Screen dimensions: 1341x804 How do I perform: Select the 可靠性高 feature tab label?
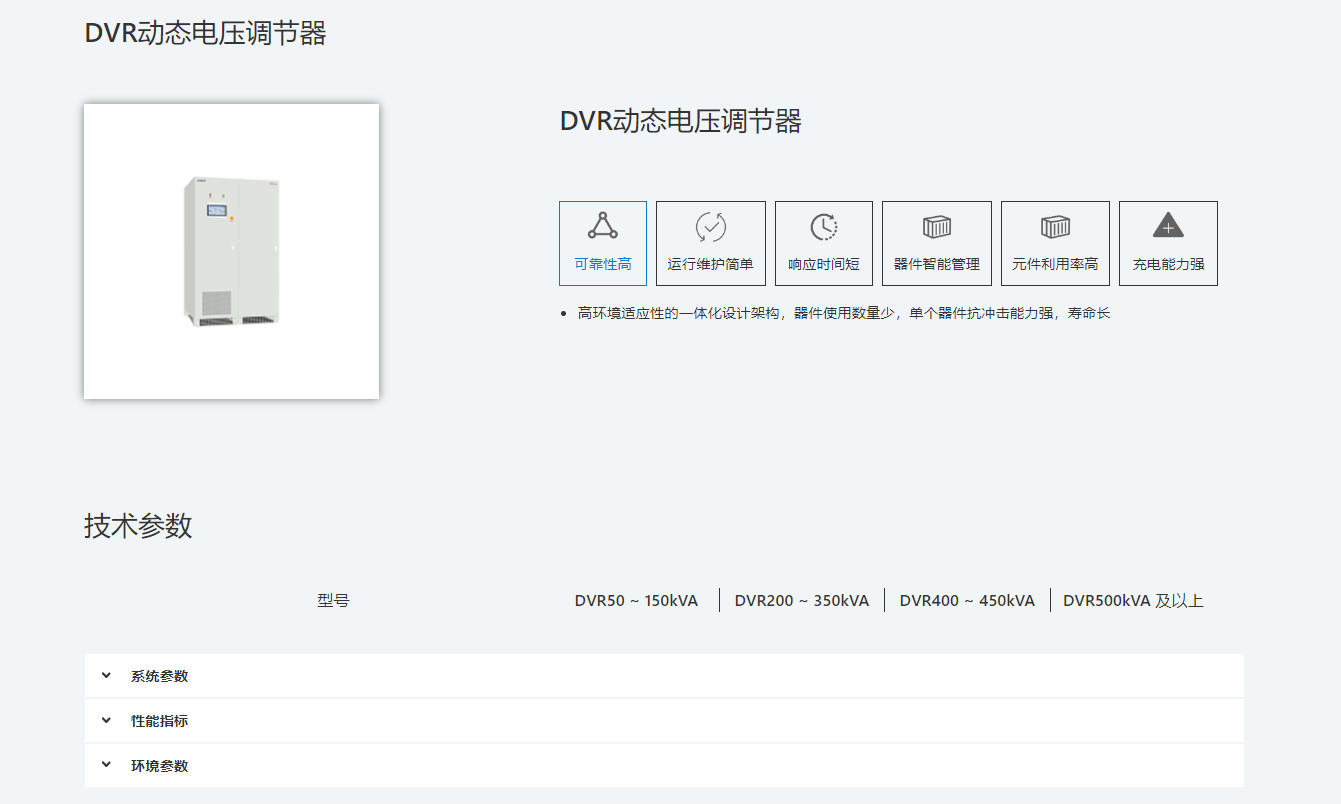(x=602, y=265)
